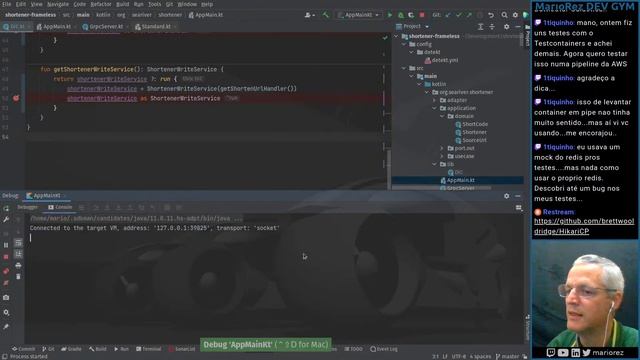
Task: Toggle soft-wrap in the console toolbar
Action: [x=18, y=243]
